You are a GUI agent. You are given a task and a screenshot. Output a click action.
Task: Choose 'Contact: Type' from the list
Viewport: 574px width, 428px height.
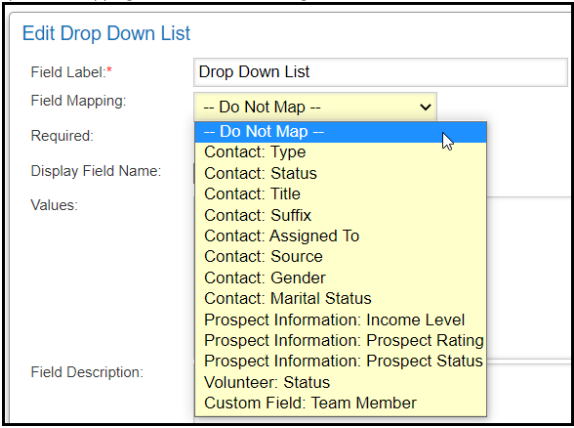[x=340, y=152]
